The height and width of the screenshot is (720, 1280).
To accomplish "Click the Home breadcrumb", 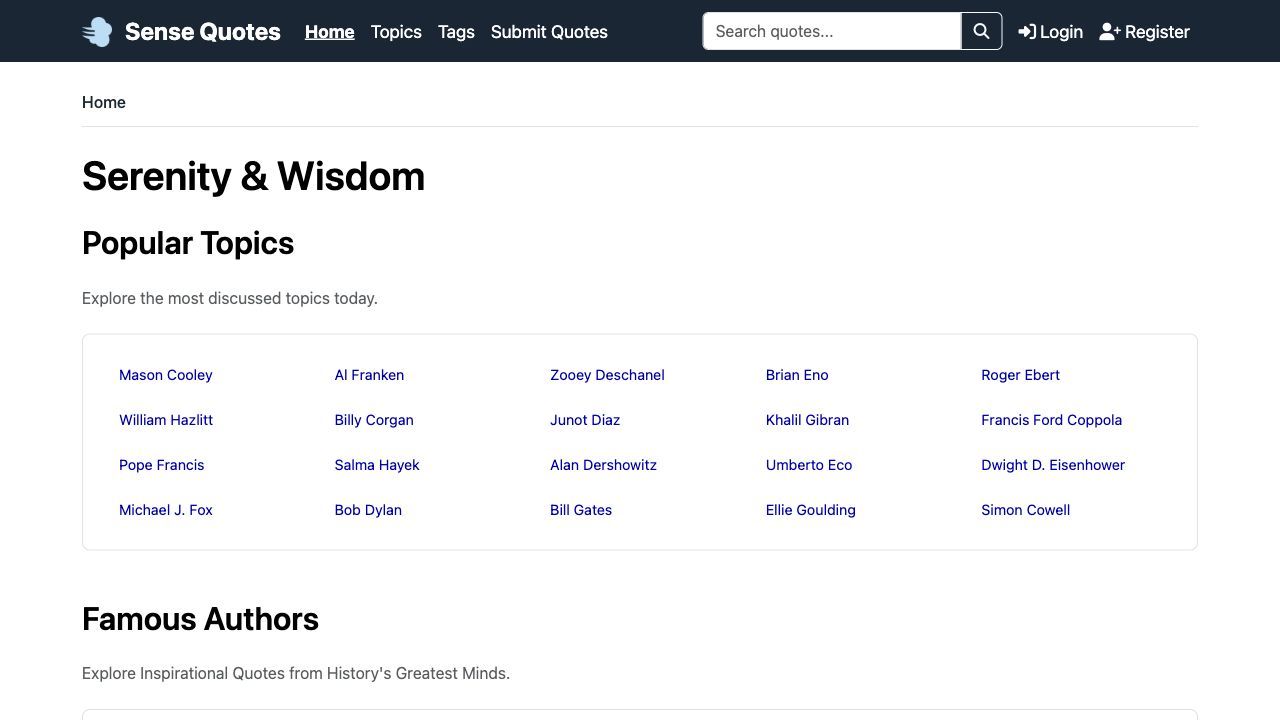I will coord(104,102).
